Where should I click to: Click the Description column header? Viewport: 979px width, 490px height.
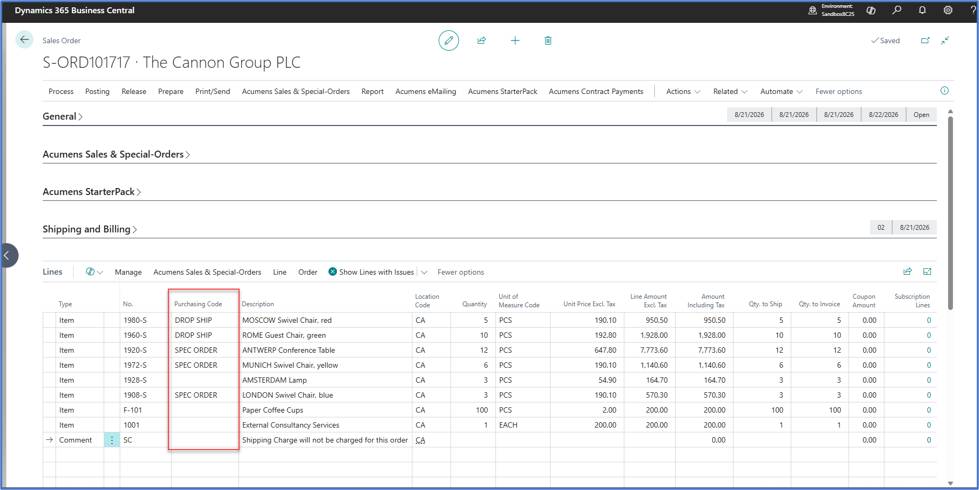258,304
